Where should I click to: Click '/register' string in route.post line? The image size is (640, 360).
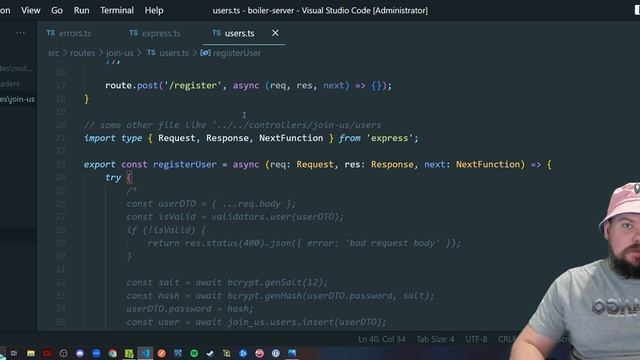point(193,86)
